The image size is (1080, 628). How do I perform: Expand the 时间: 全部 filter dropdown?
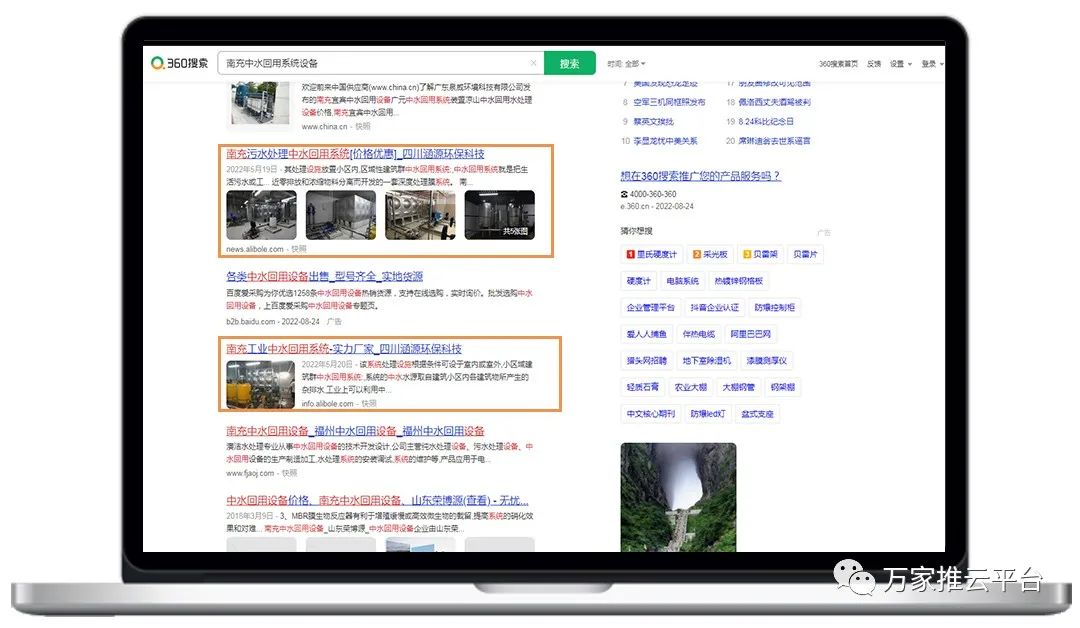(627, 64)
